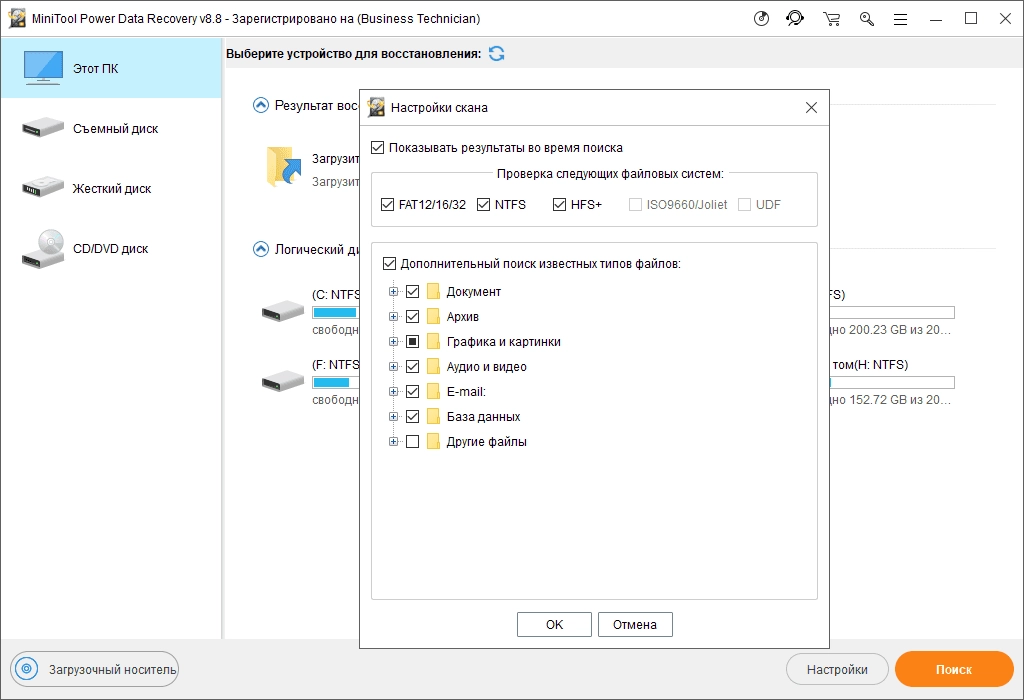Screen dimensions: 1024x700
Task: Click the E-mail folder icon
Action: point(433,392)
